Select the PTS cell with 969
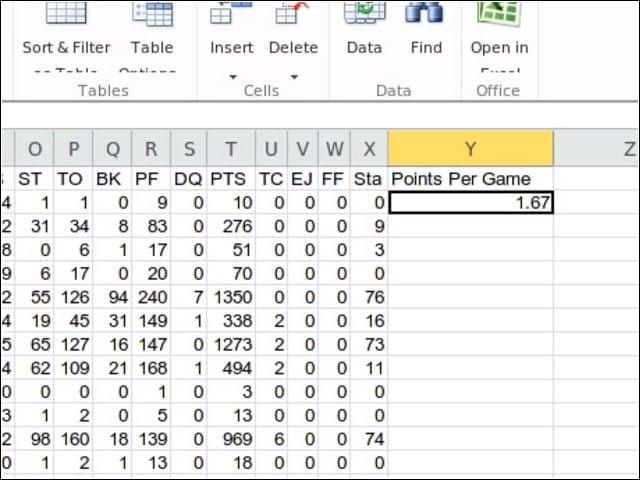 (231, 439)
